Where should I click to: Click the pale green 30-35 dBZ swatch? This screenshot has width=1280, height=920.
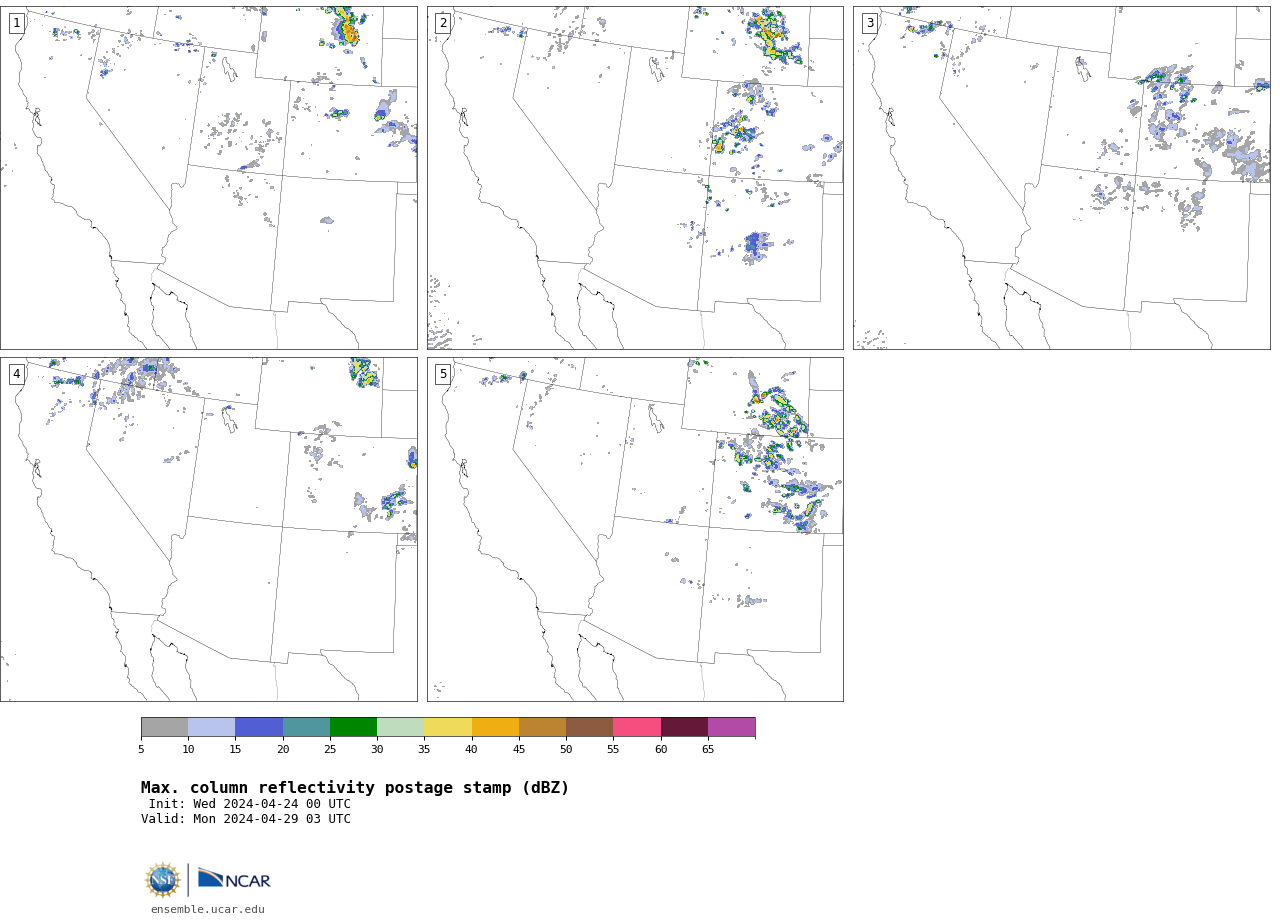point(401,727)
